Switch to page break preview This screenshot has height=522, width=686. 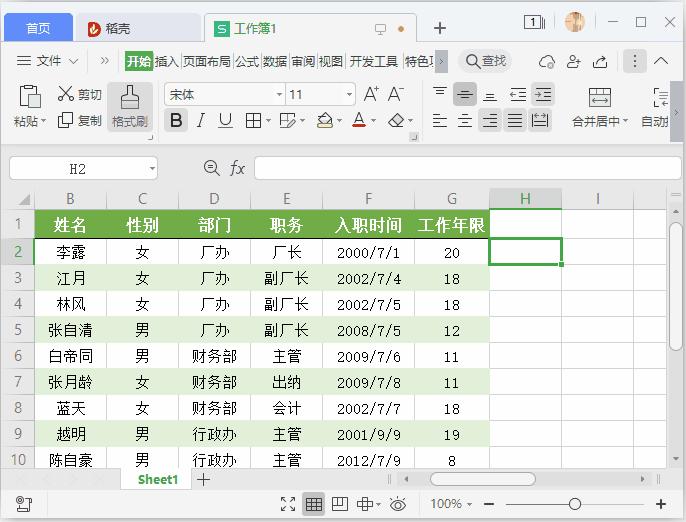pos(340,504)
